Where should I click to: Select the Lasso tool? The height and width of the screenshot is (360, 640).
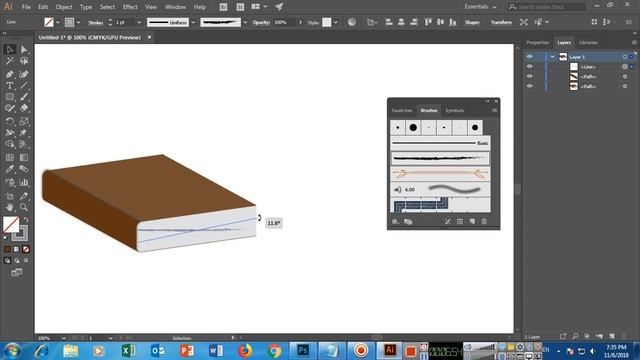(24, 61)
